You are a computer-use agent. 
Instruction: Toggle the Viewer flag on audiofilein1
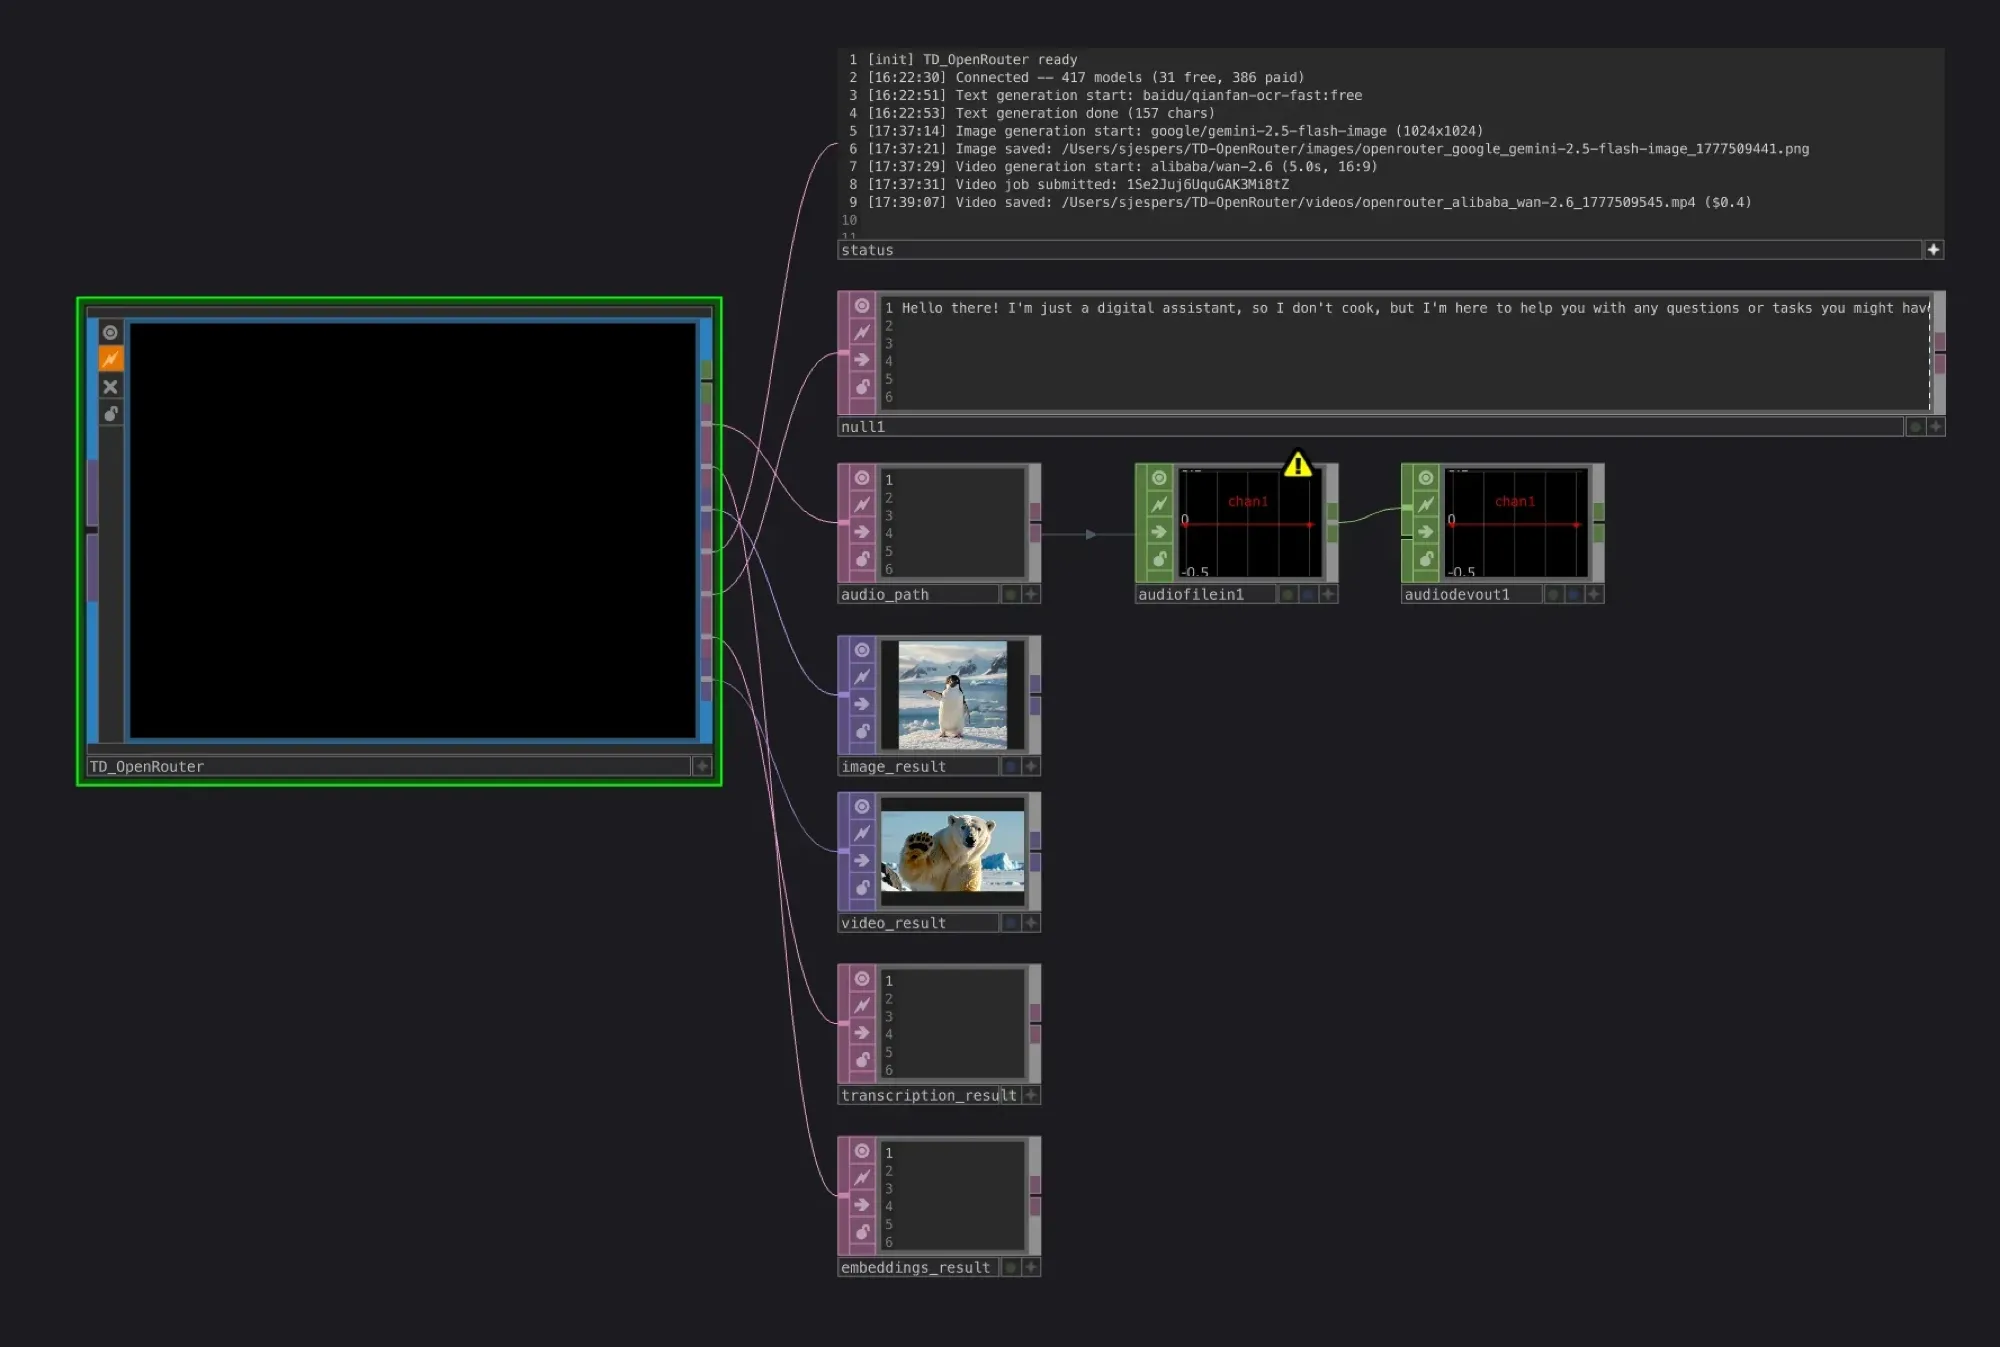[1160, 477]
